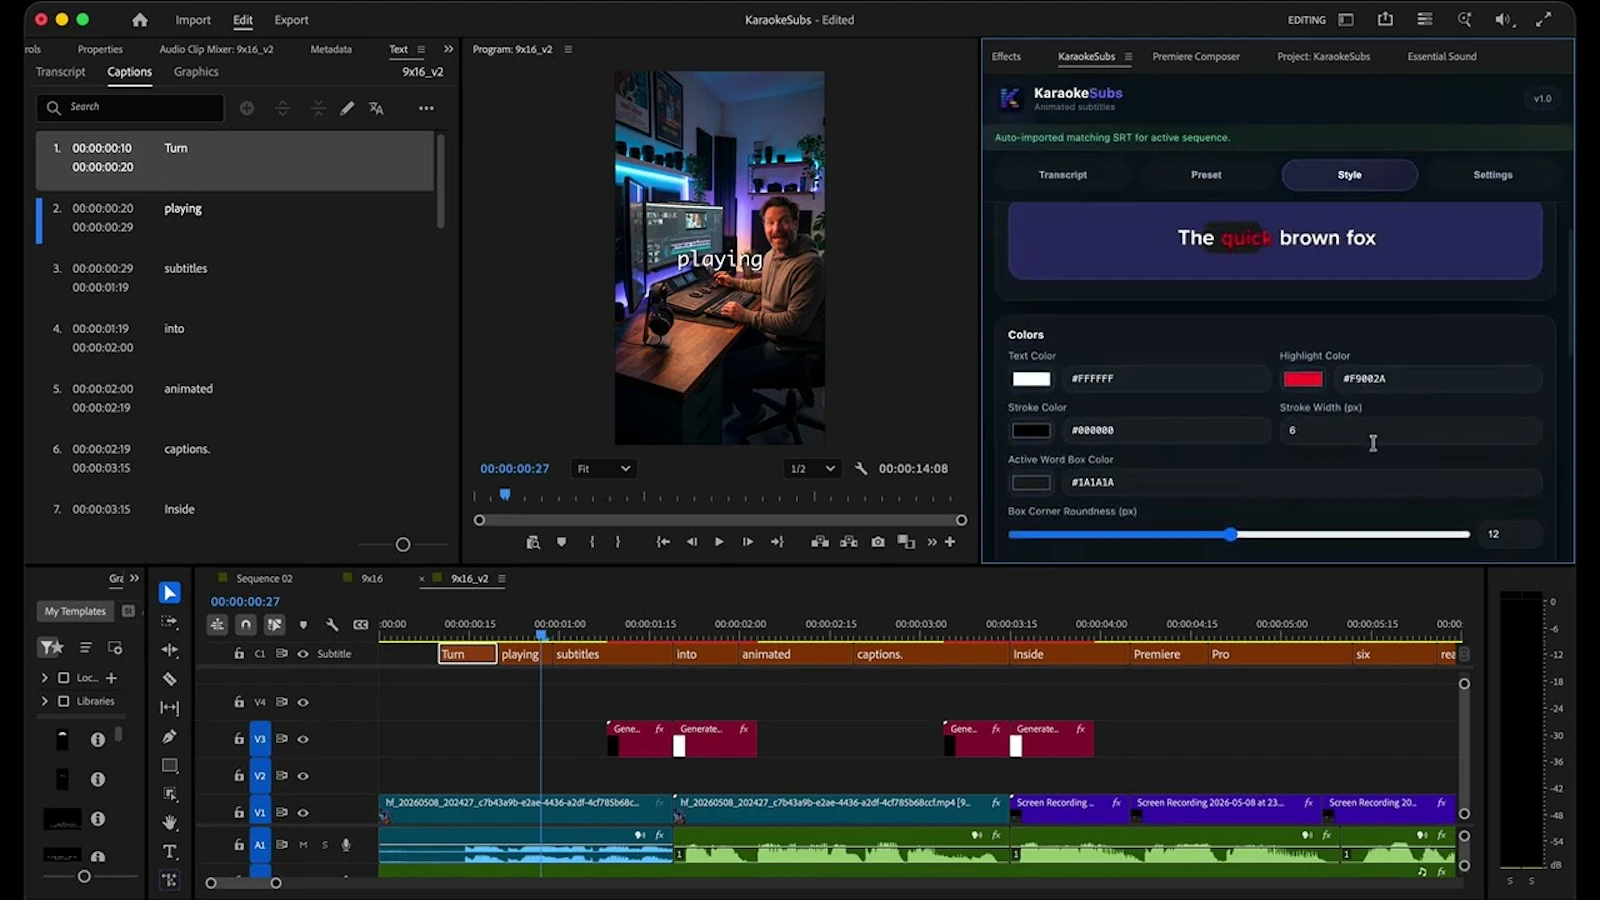Select the Type tool

click(x=170, y=852)
